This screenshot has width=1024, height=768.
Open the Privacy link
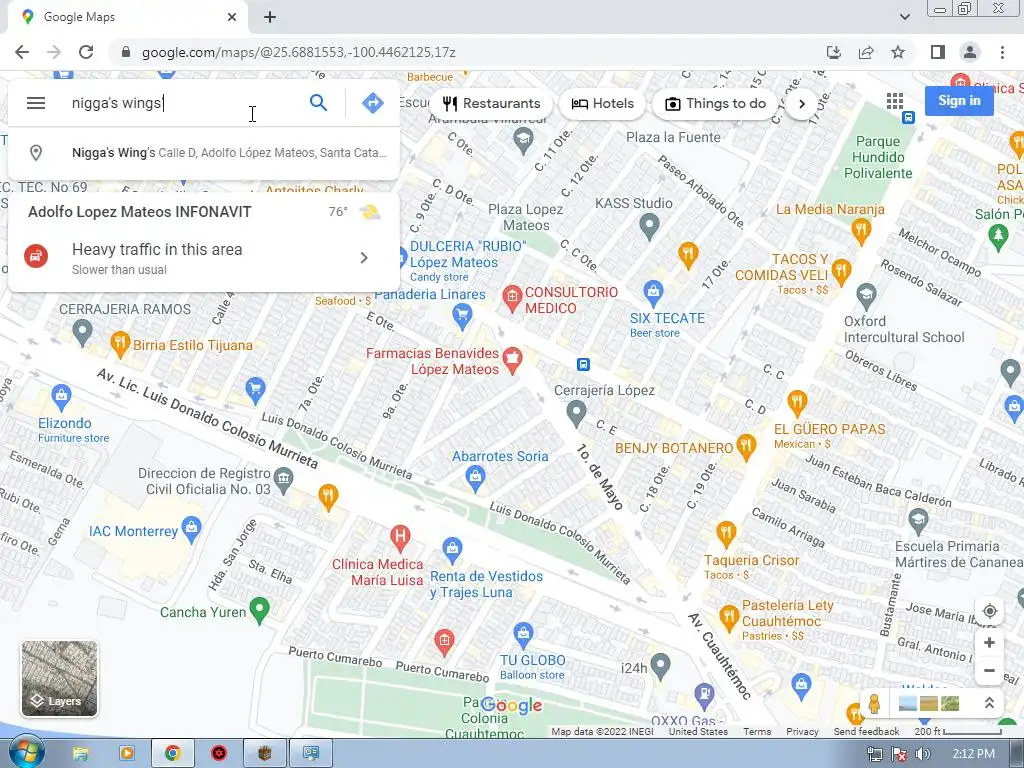(x=802, y=731)
